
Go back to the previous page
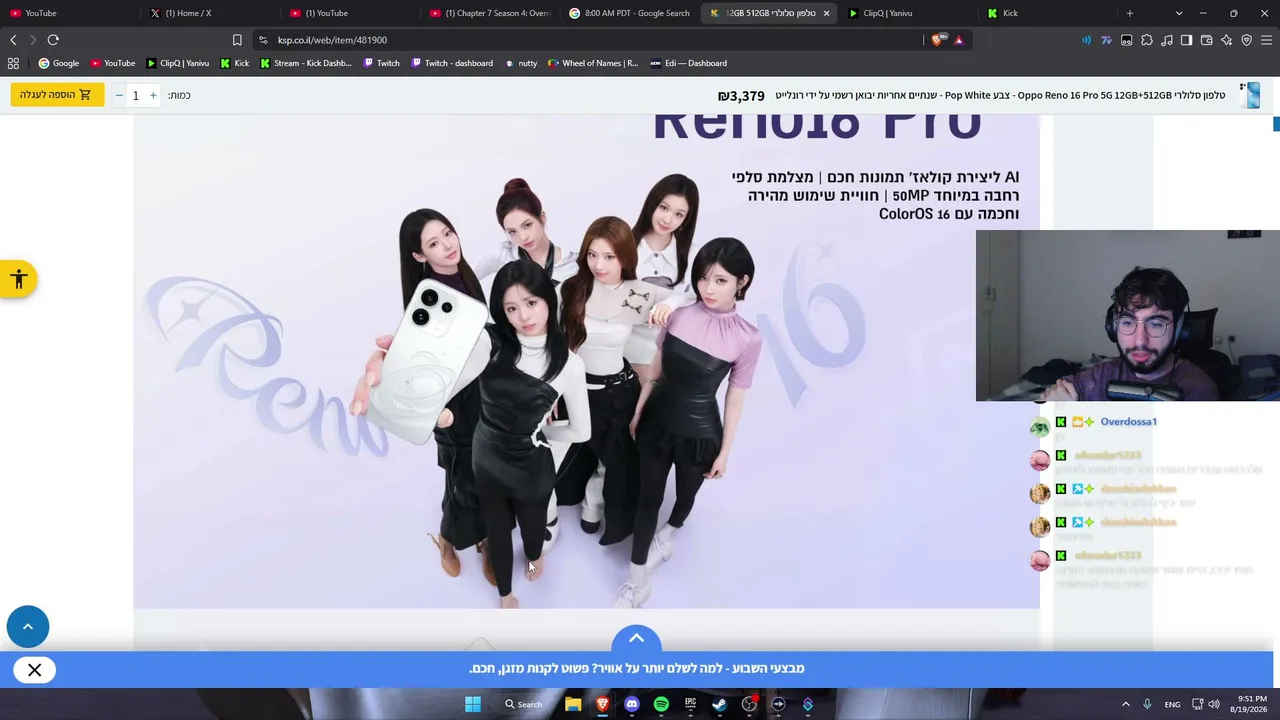pyautogui.click(x=13, y=40)
